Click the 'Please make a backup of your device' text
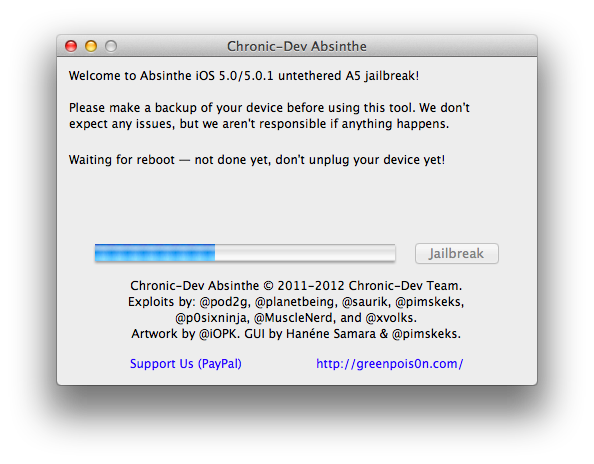Viewport: 594px width, 464px height. pyautogui.click(x=269, y=108)
